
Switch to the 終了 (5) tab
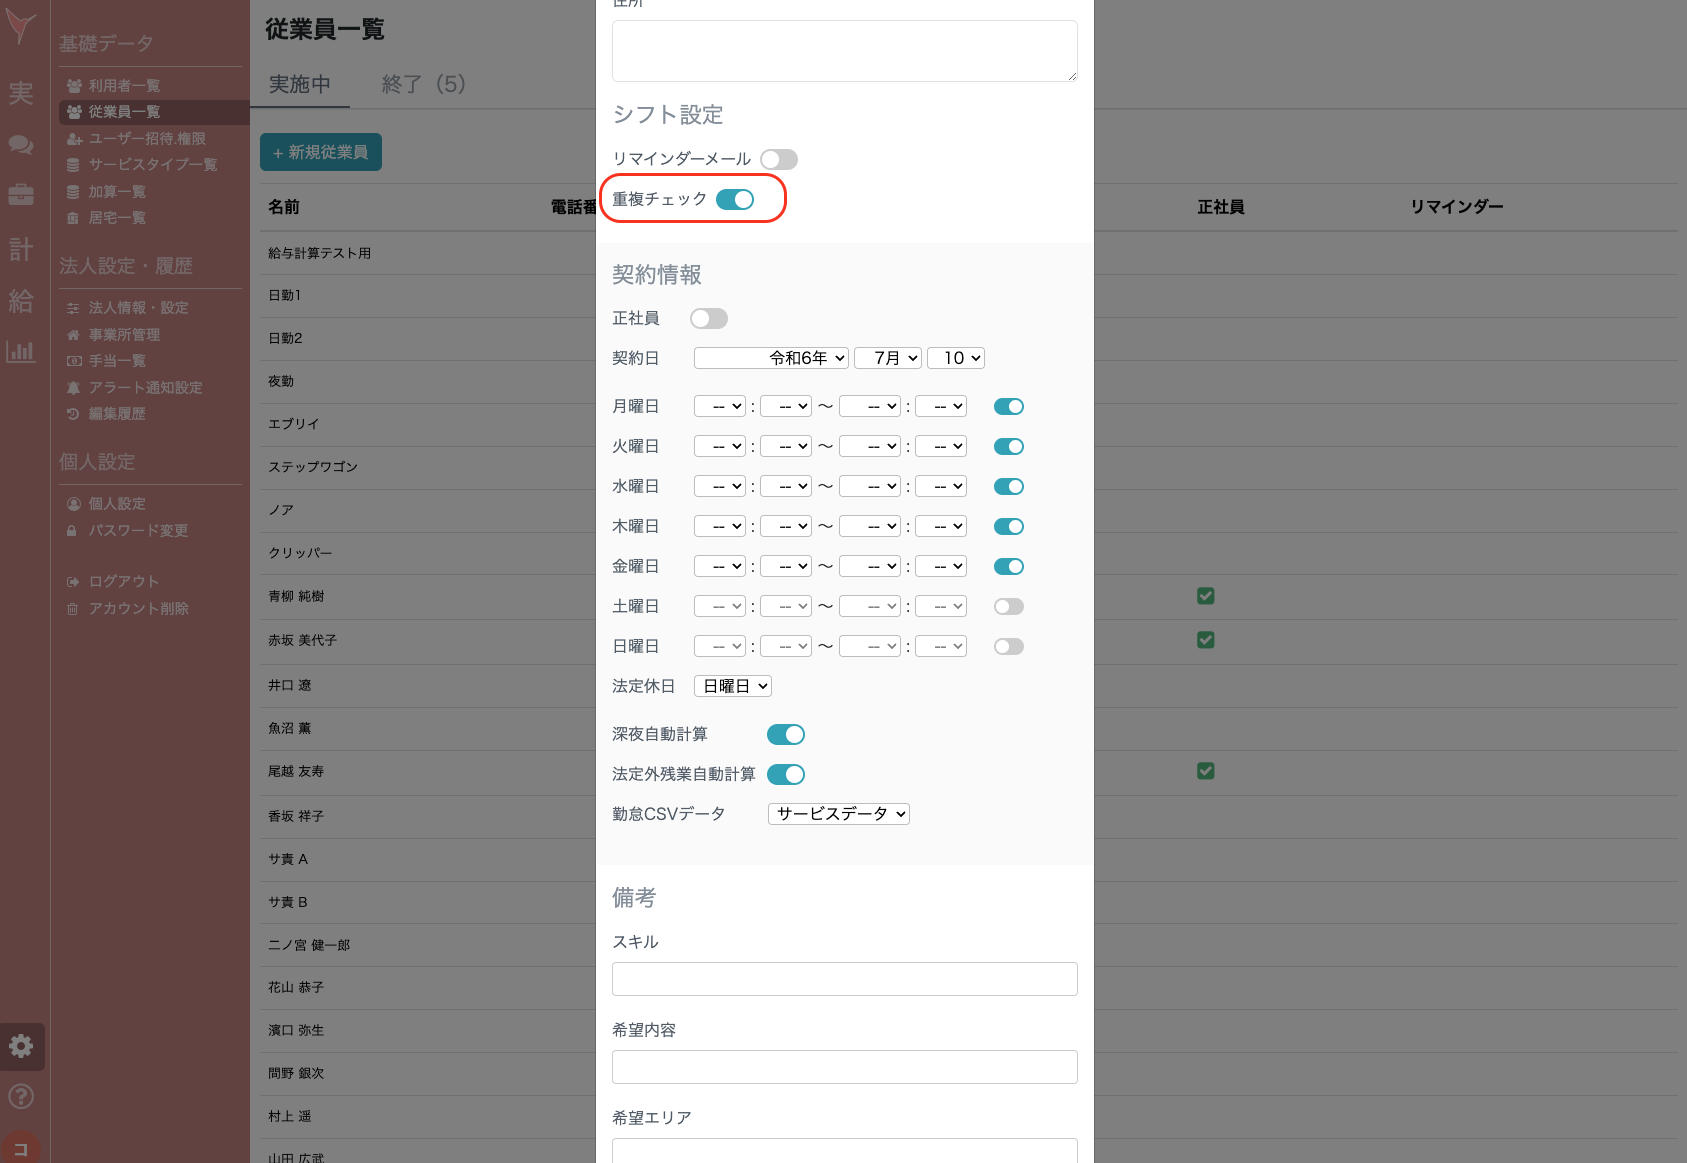pos(423,84)
